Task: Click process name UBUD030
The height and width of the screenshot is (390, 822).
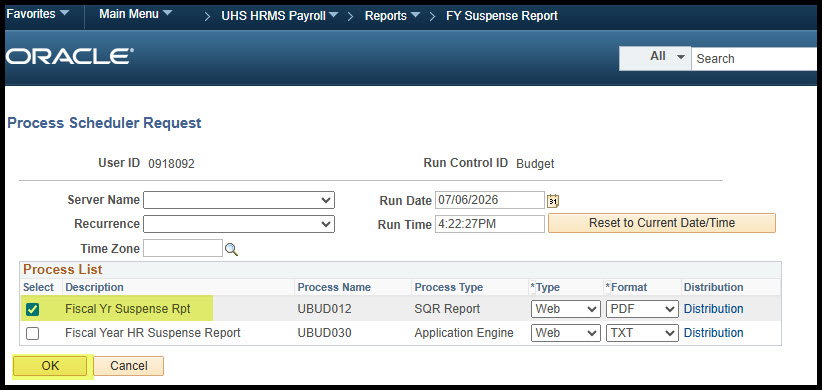Action: [x=325, y=333]
